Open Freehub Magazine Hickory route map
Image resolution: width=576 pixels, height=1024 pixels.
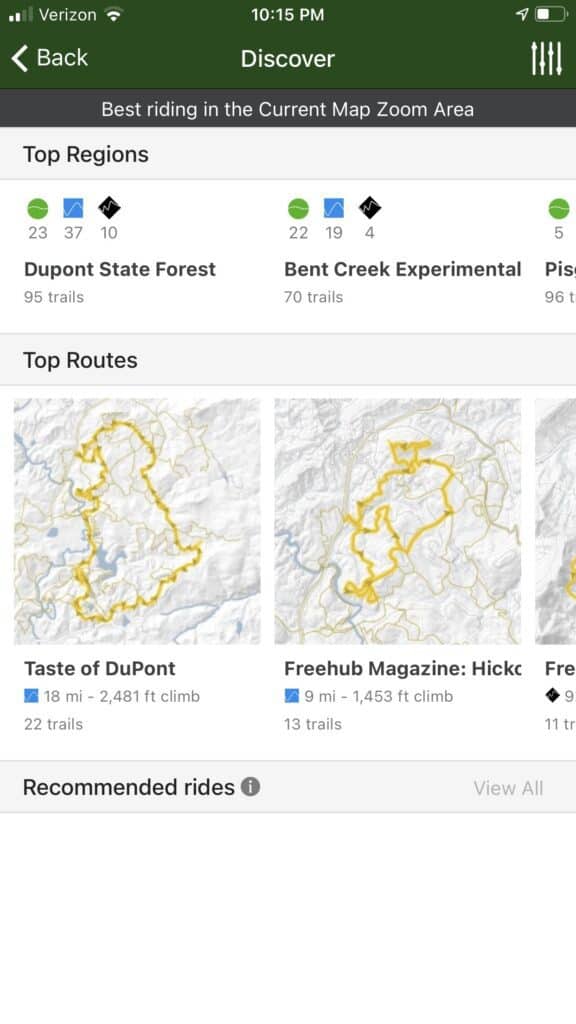[x=398, y=521]
